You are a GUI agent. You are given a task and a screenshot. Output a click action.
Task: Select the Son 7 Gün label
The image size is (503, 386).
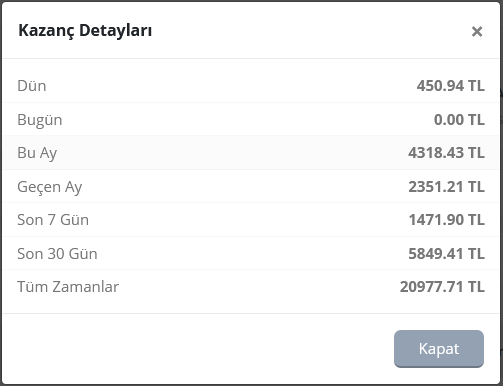(x=53, y=220)
